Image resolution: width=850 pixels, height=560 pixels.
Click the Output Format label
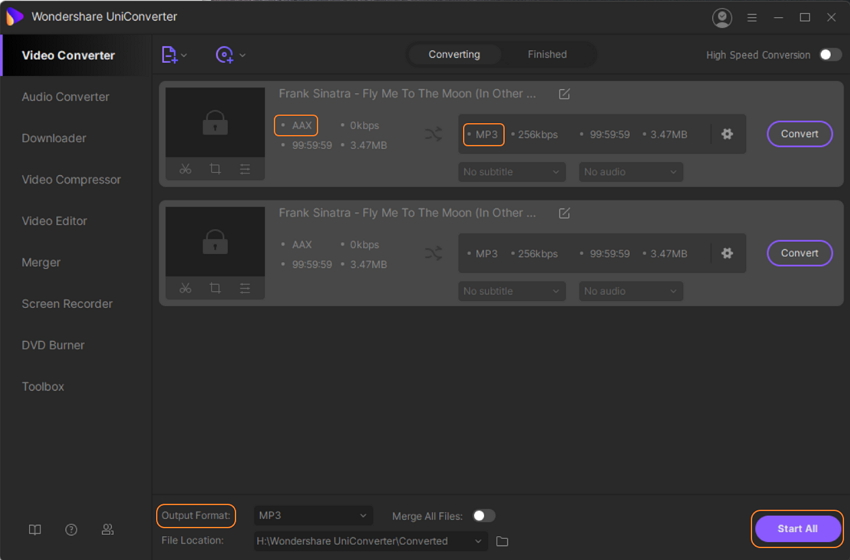click(x=196, y=516)
